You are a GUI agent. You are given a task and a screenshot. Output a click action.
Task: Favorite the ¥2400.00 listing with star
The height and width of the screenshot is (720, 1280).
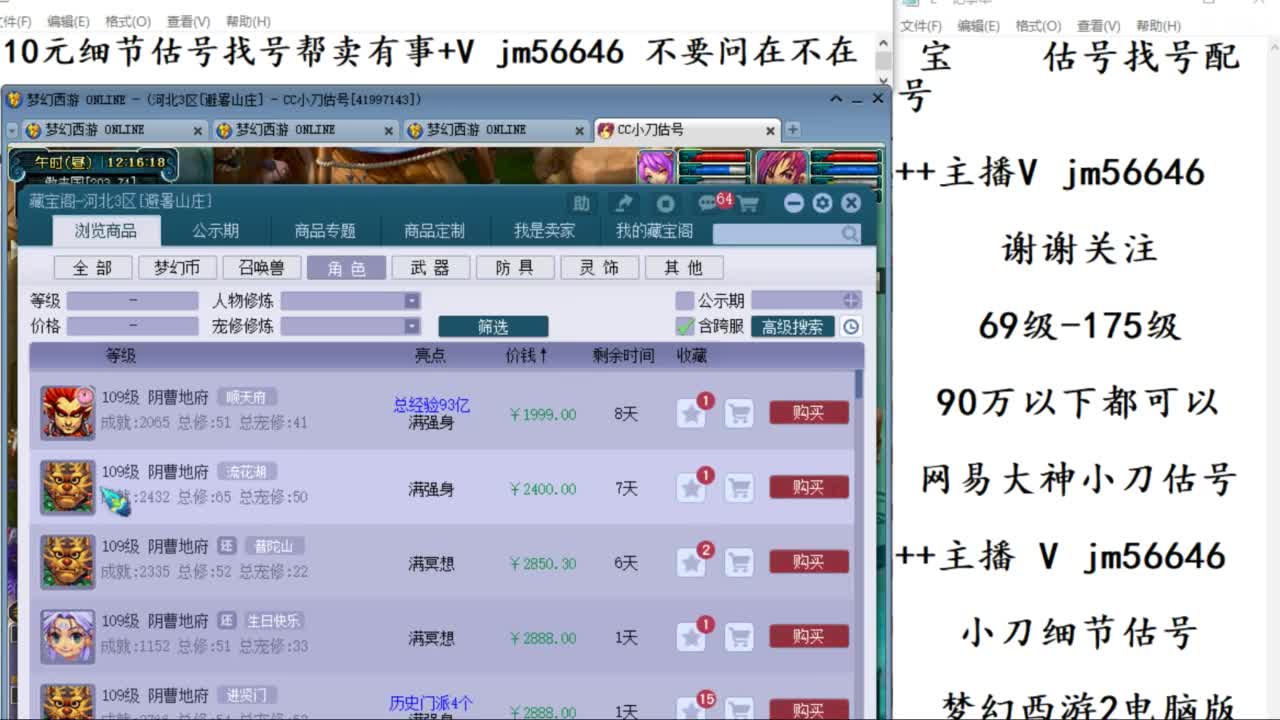tap(691, 488)
